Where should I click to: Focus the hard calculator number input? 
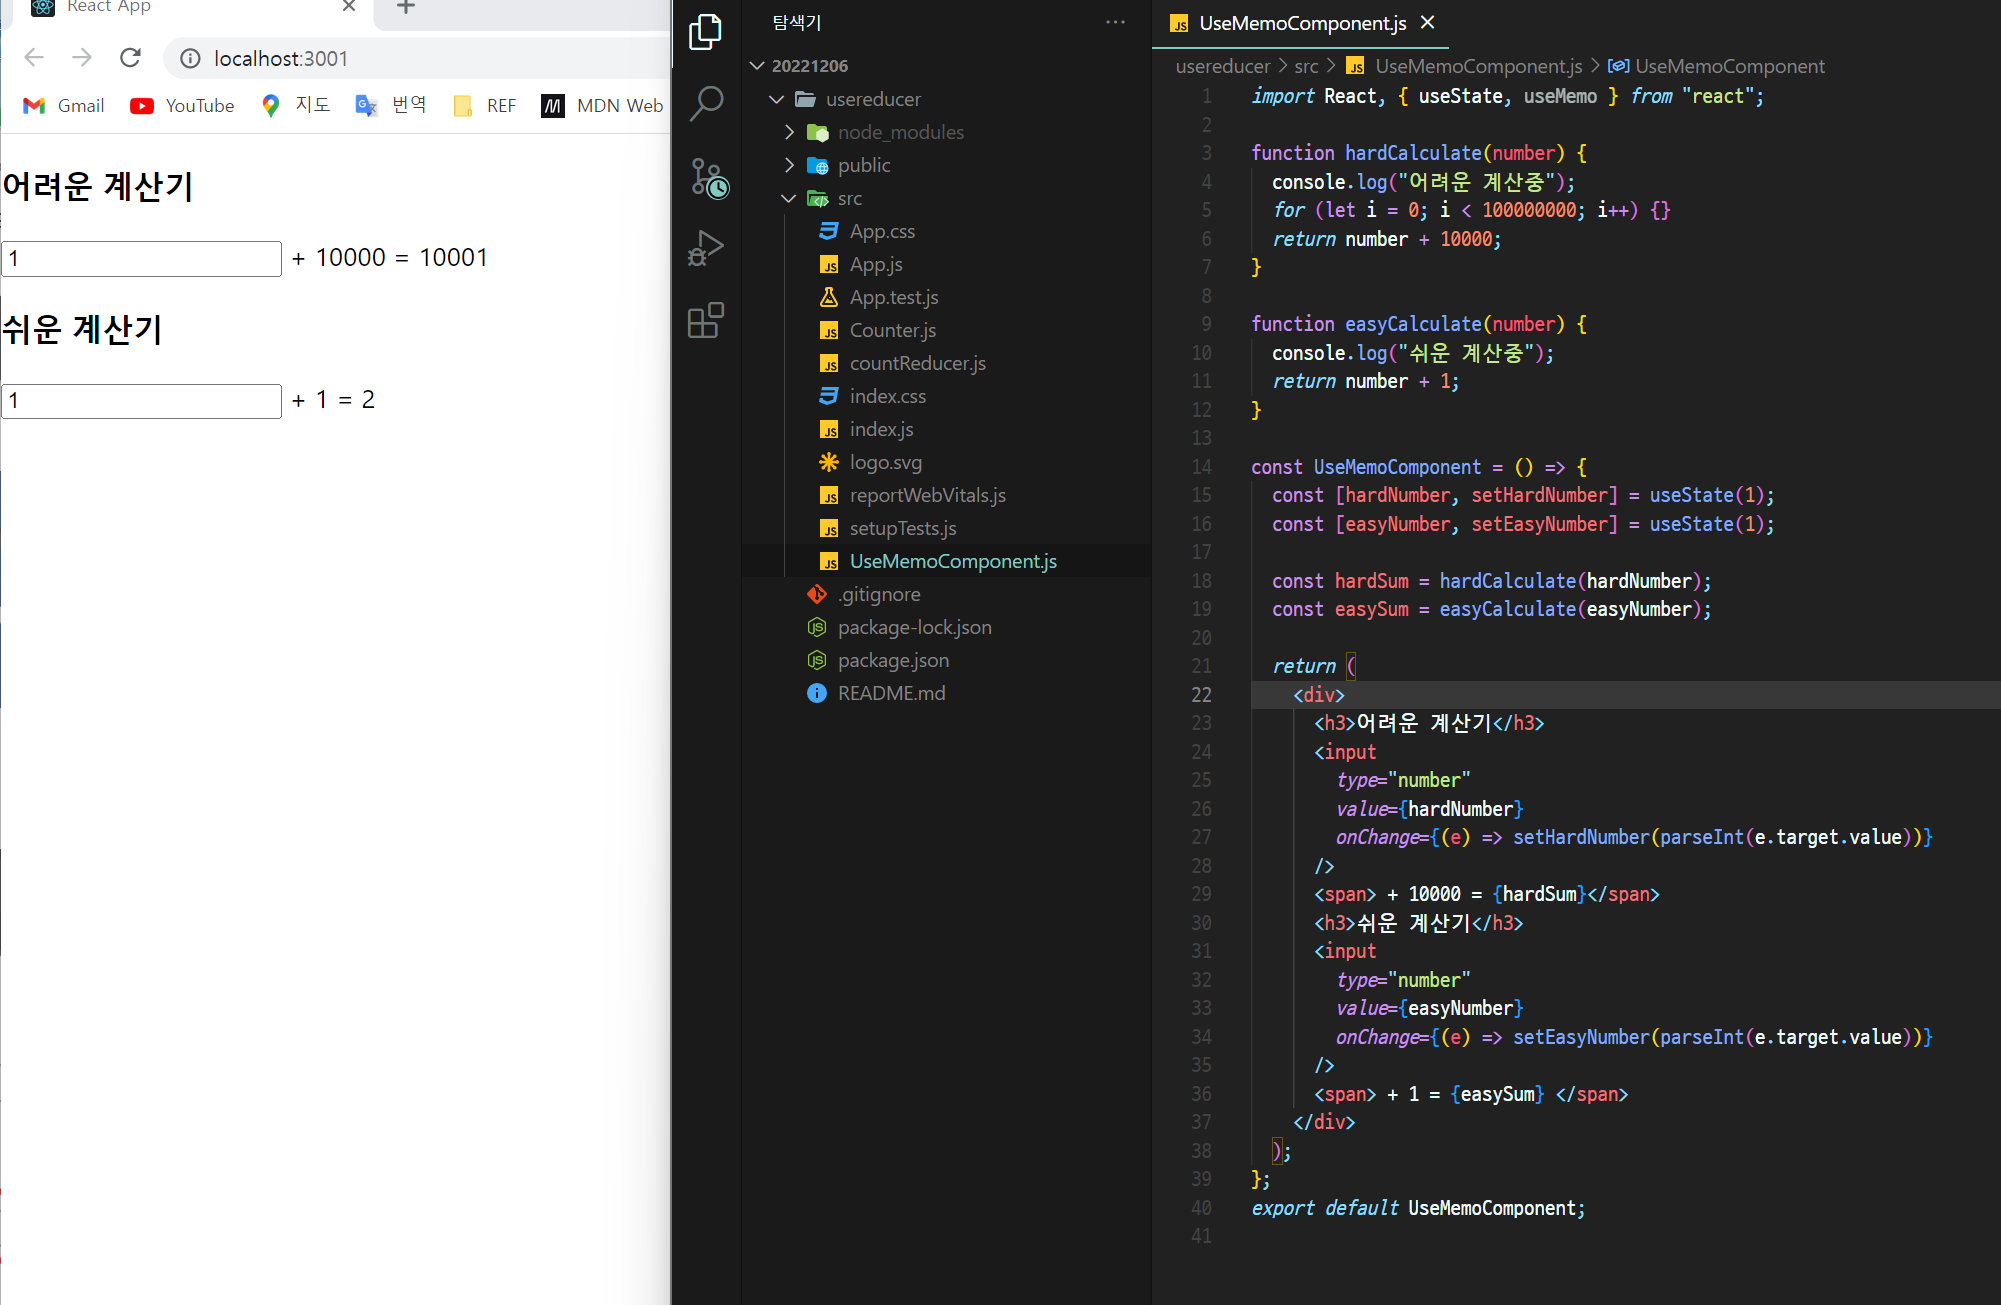coord(142,259)
